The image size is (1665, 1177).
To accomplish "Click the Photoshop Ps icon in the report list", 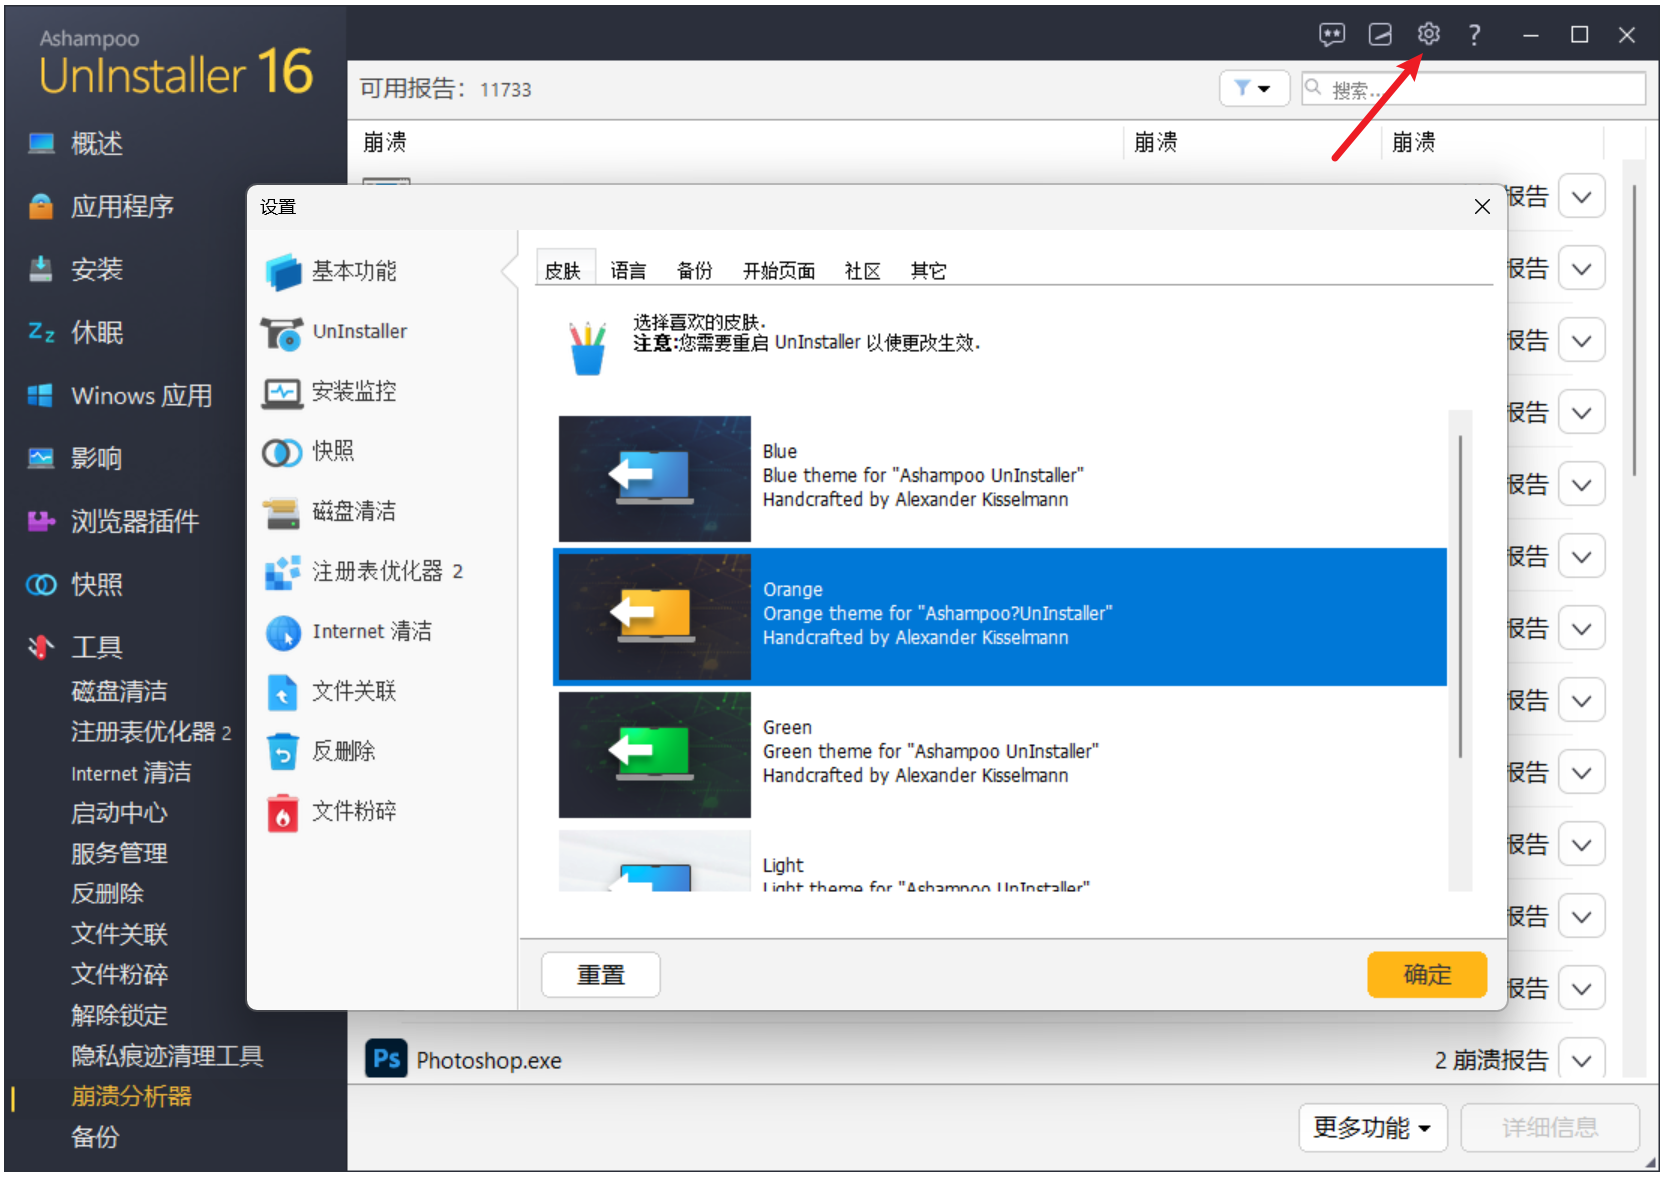I will click(x=386, y=1059).
